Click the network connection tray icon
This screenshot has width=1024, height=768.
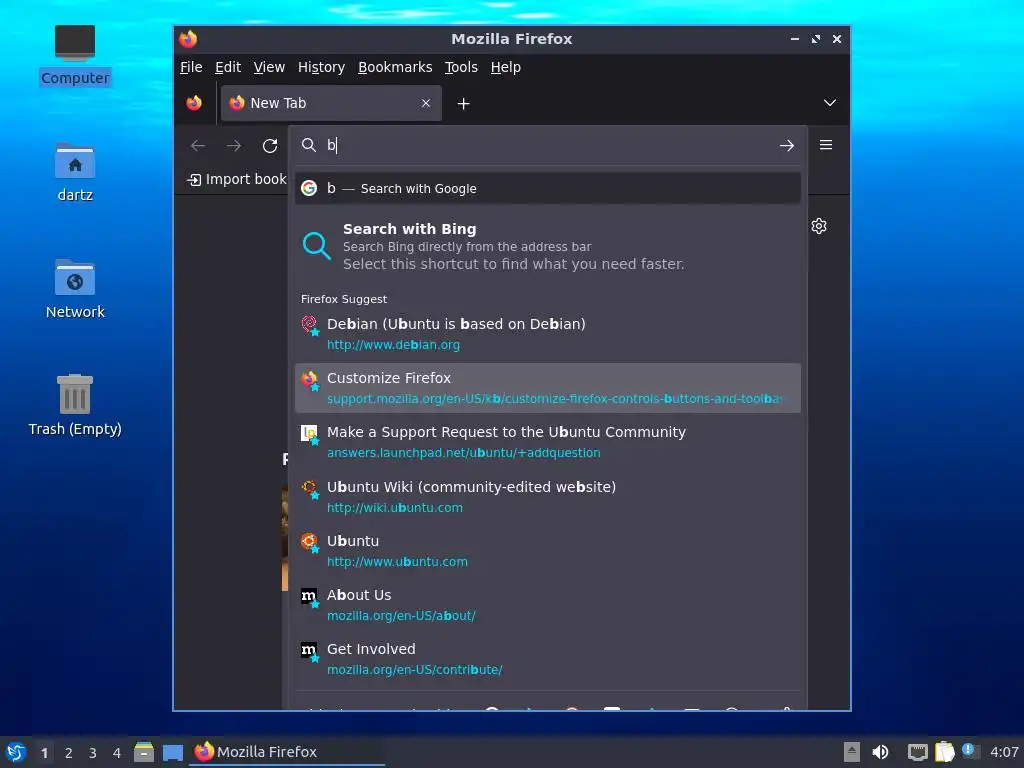tap(918, 752)
